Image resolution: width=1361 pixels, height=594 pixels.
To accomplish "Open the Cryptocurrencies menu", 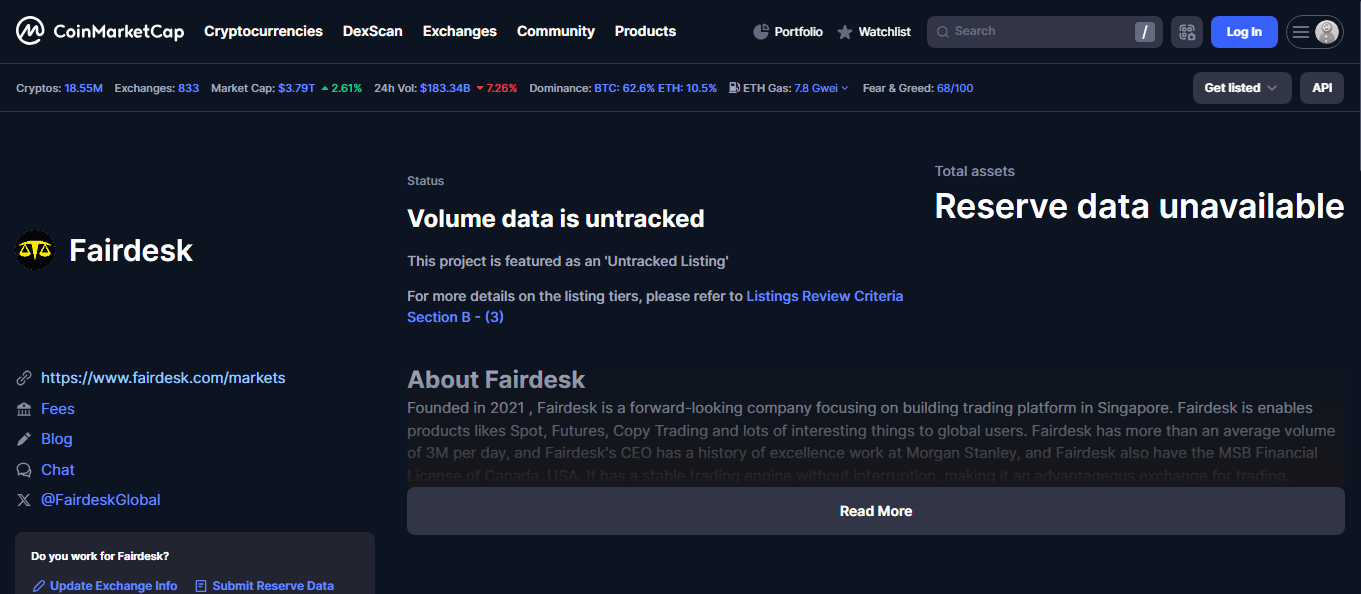I will (263, 31).
